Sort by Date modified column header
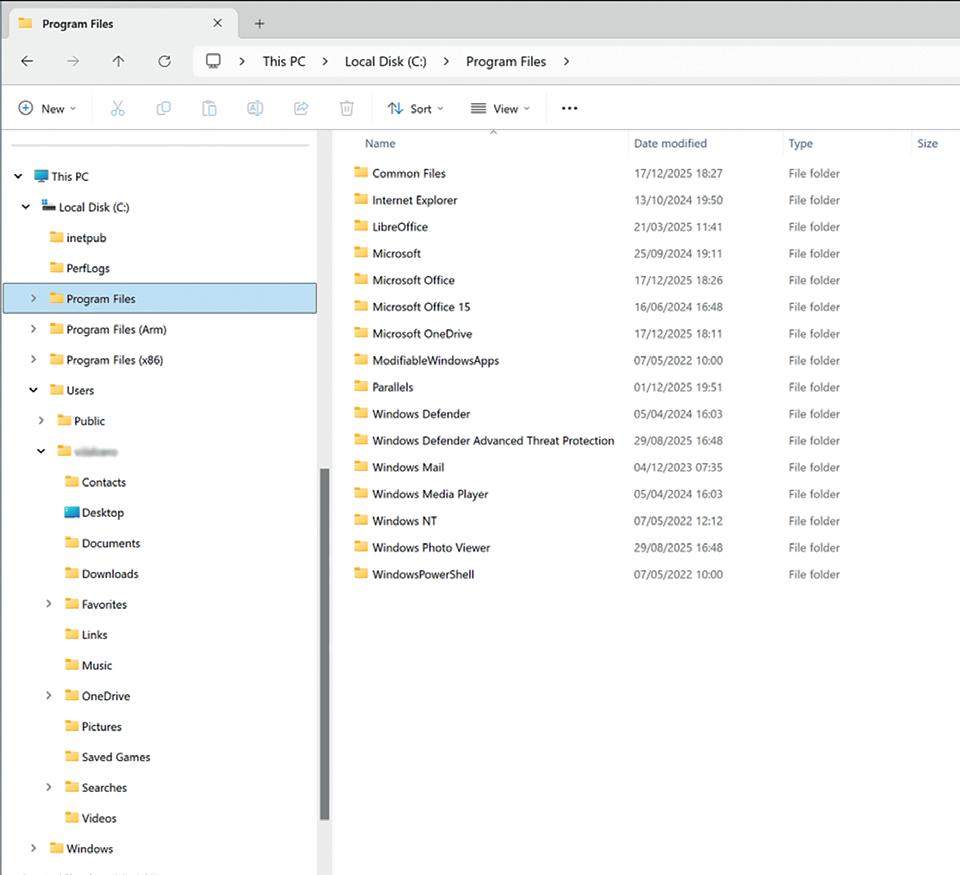The height and width of the screenshot is (875, 960). [x=670, y=143]
